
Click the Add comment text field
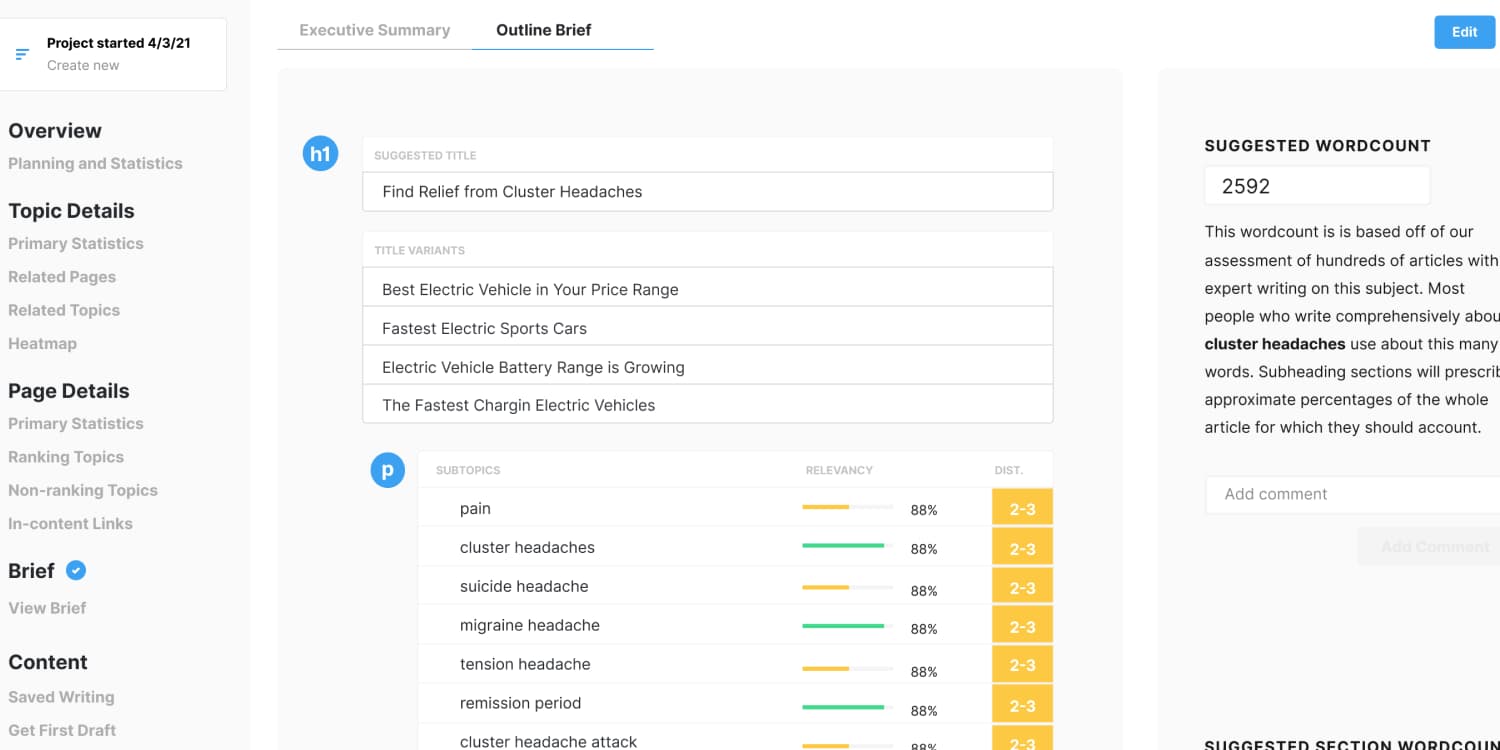tap(1350, 494)
